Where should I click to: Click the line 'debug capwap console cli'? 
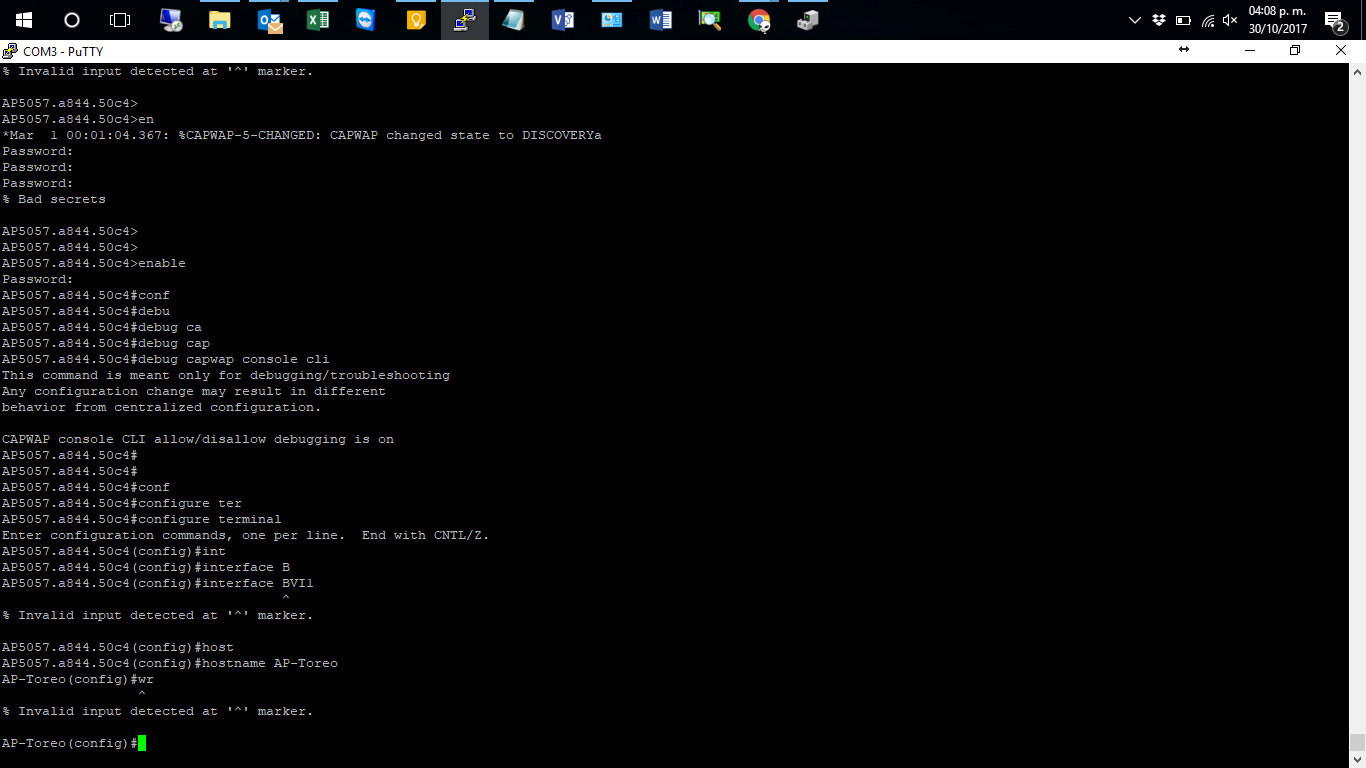point(166,359)
